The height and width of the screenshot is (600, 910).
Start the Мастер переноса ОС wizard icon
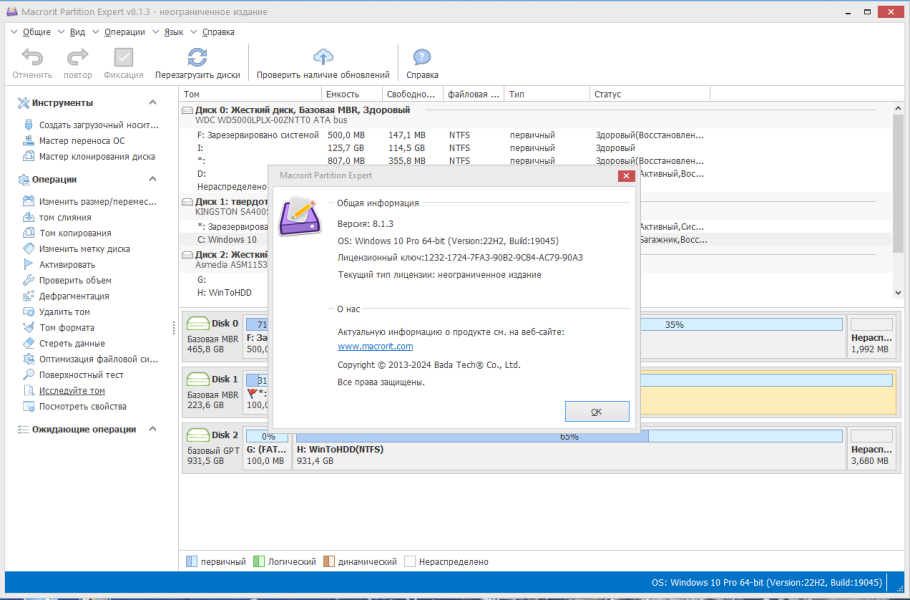[28, 140]
